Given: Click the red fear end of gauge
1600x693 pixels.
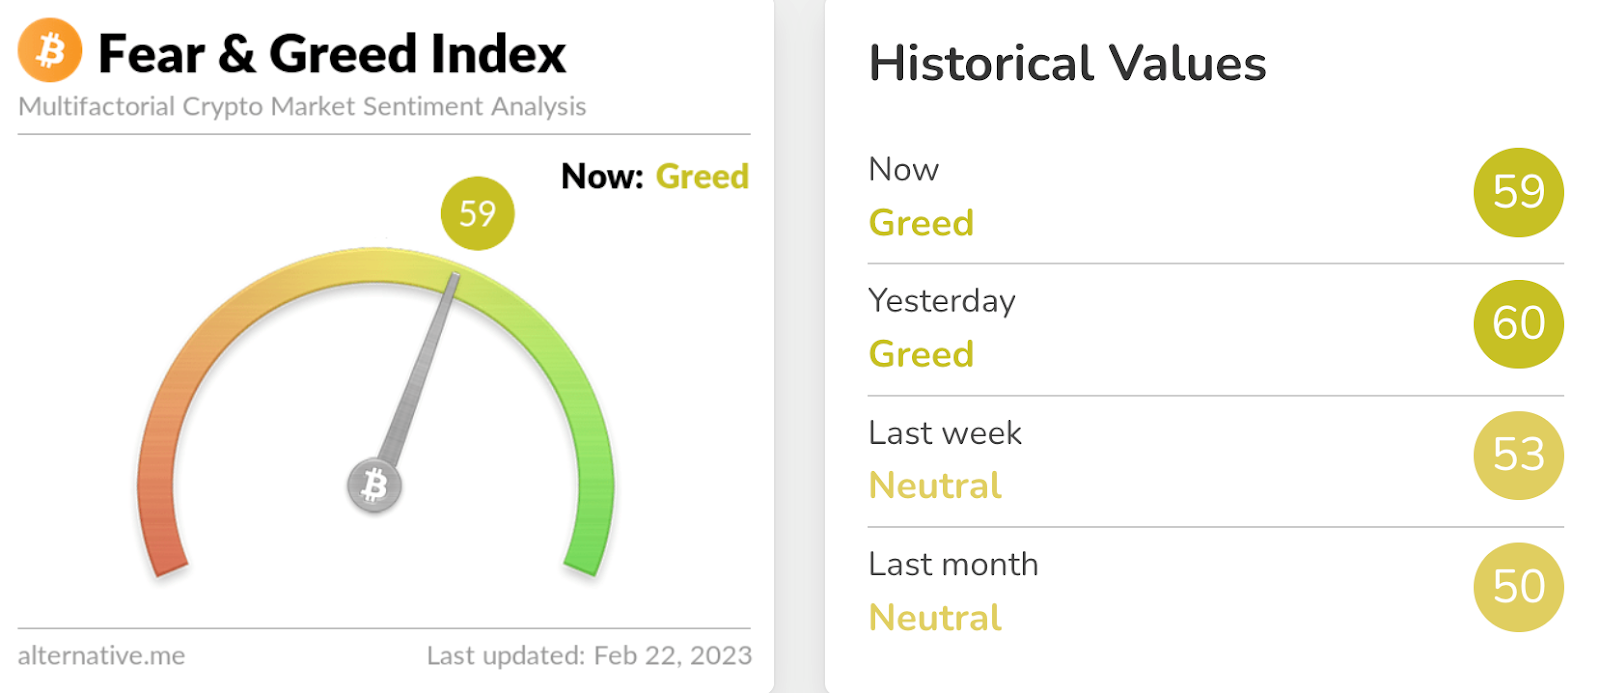Looking at the screenshot, I should (163, 530).
